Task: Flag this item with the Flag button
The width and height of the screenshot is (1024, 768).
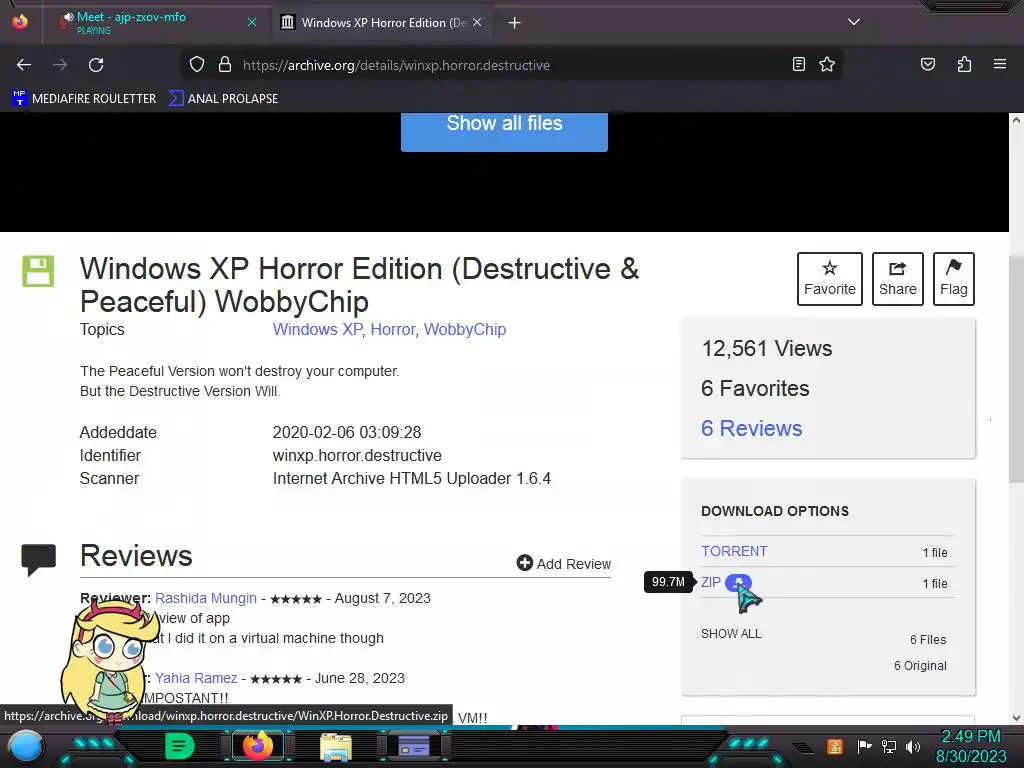Action: (x=953, y=279)
